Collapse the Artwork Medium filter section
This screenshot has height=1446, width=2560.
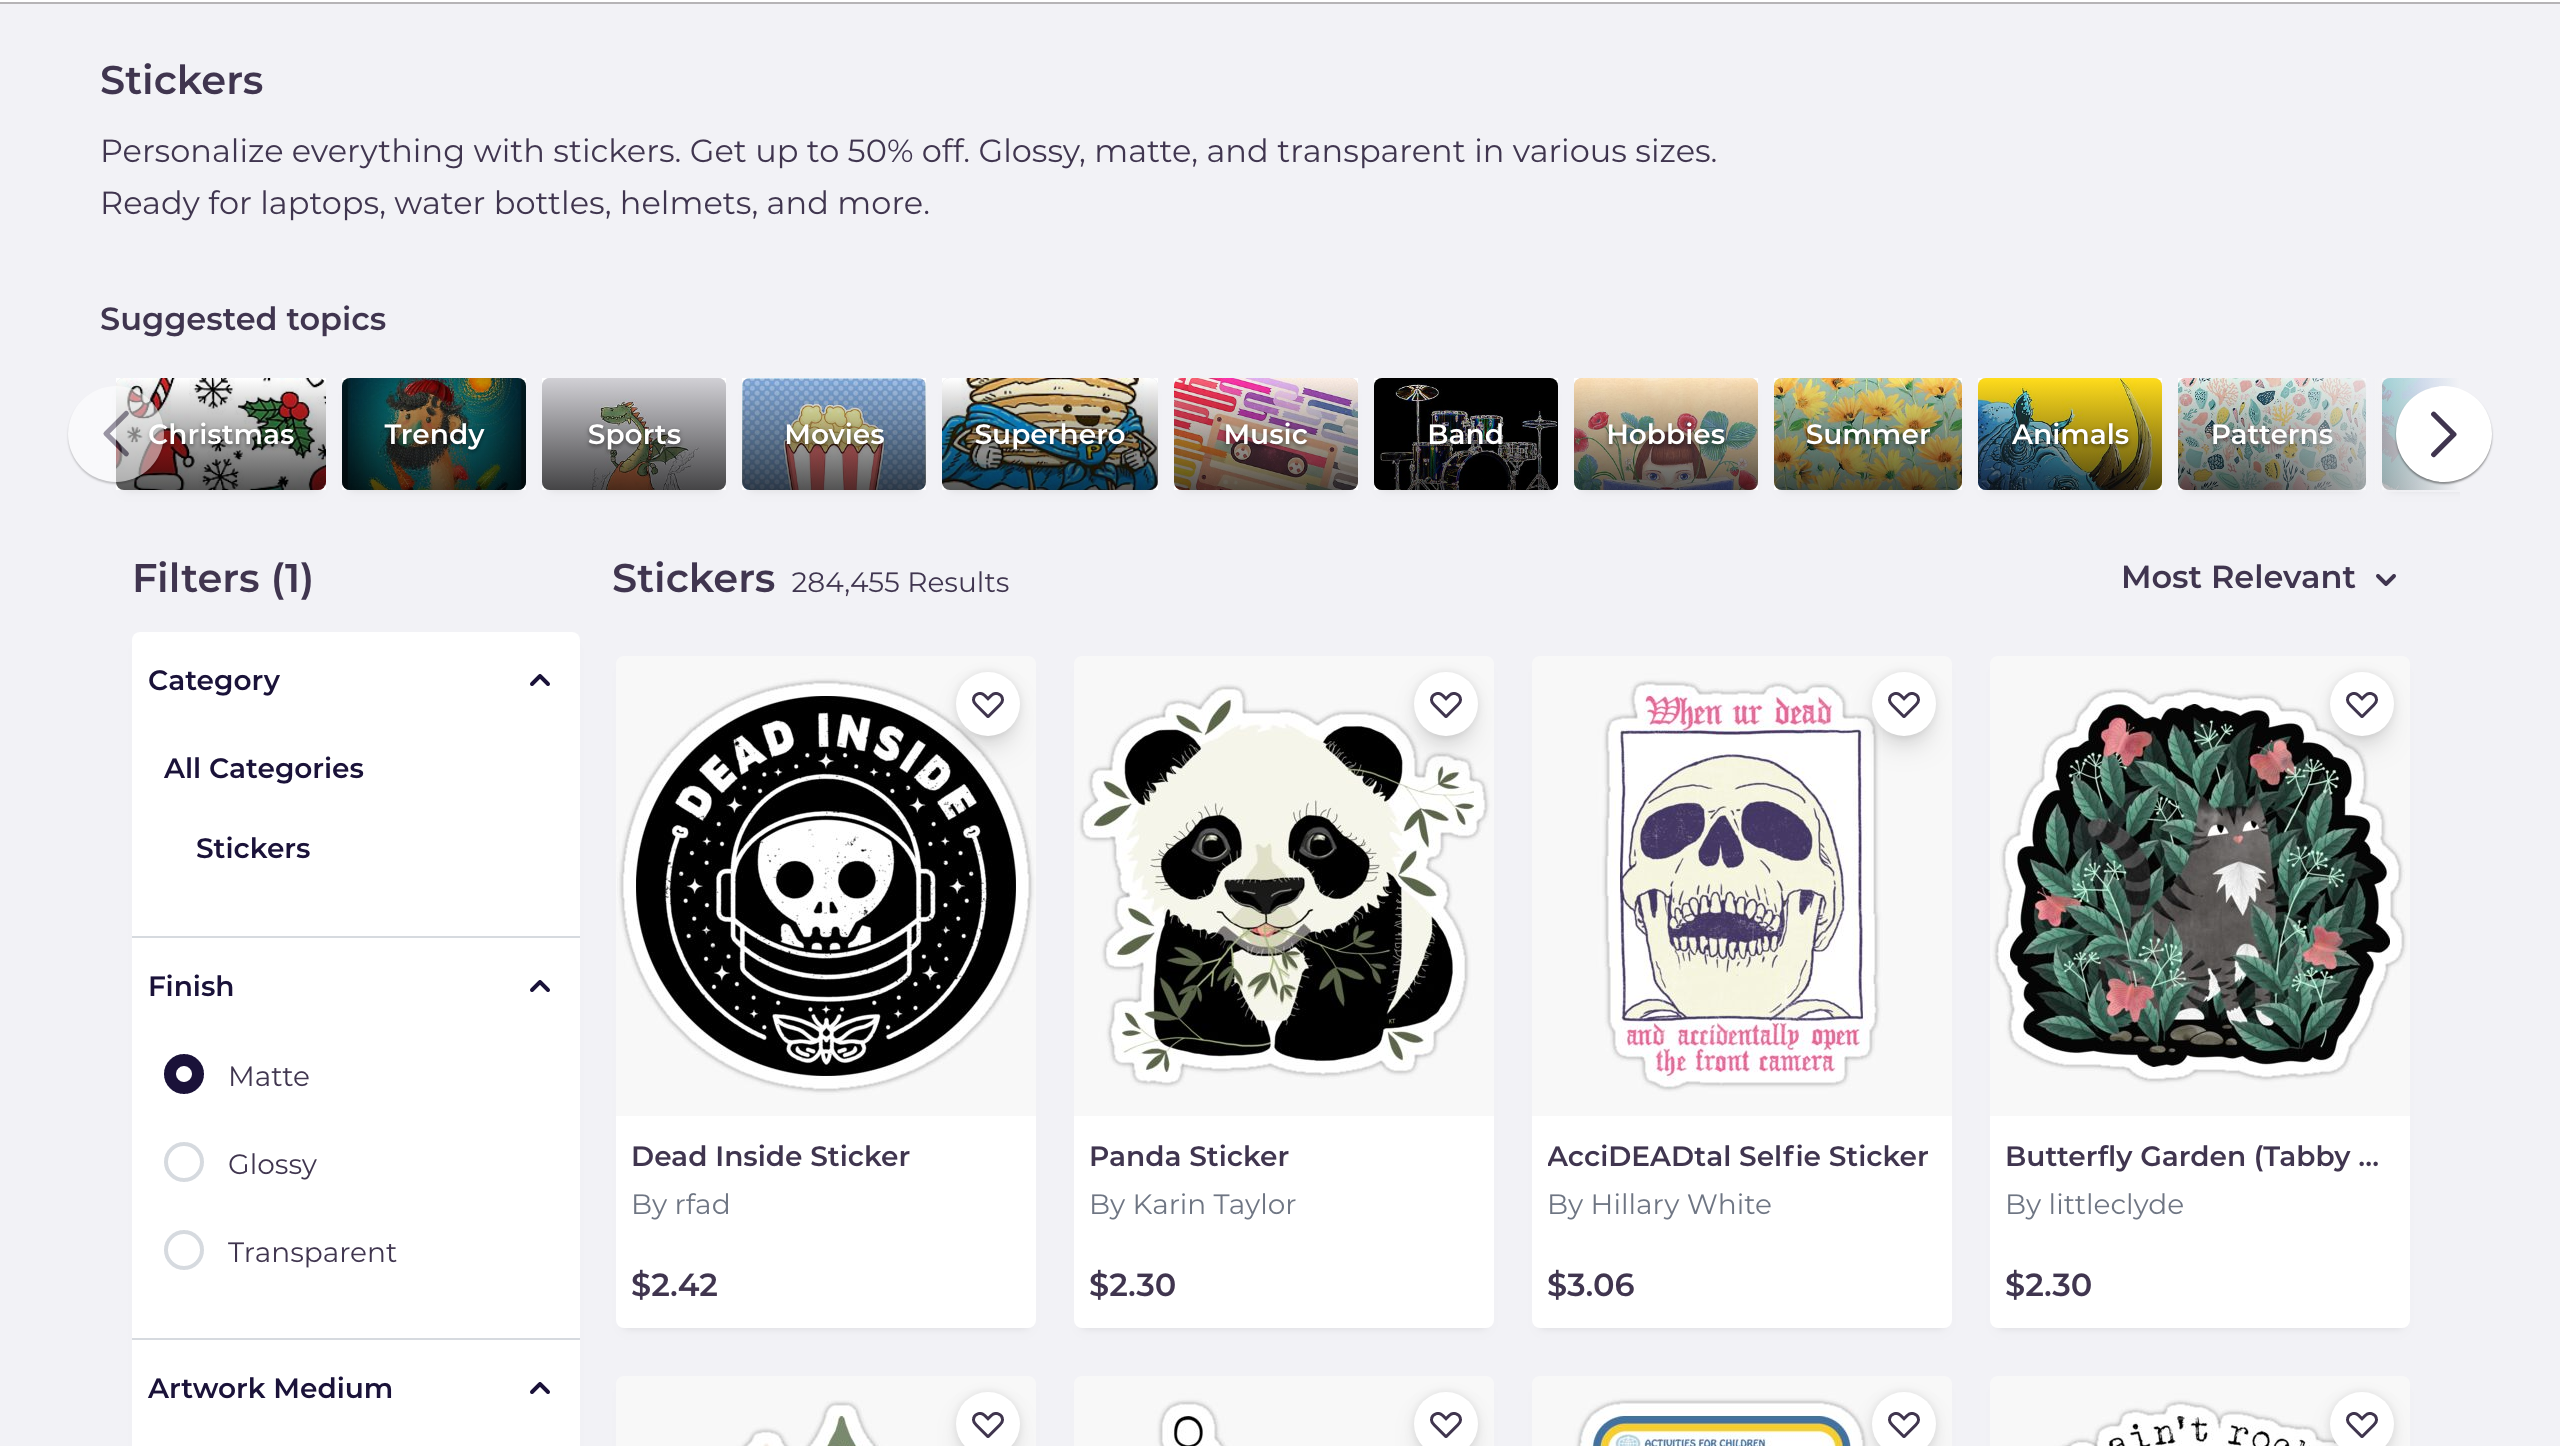(540, 1389)
